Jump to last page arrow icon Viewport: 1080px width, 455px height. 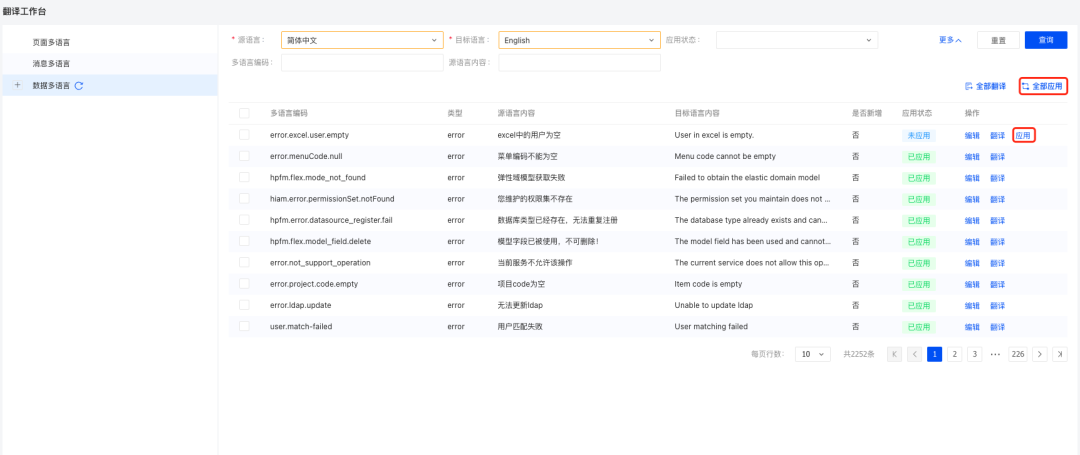point(1060,354)
